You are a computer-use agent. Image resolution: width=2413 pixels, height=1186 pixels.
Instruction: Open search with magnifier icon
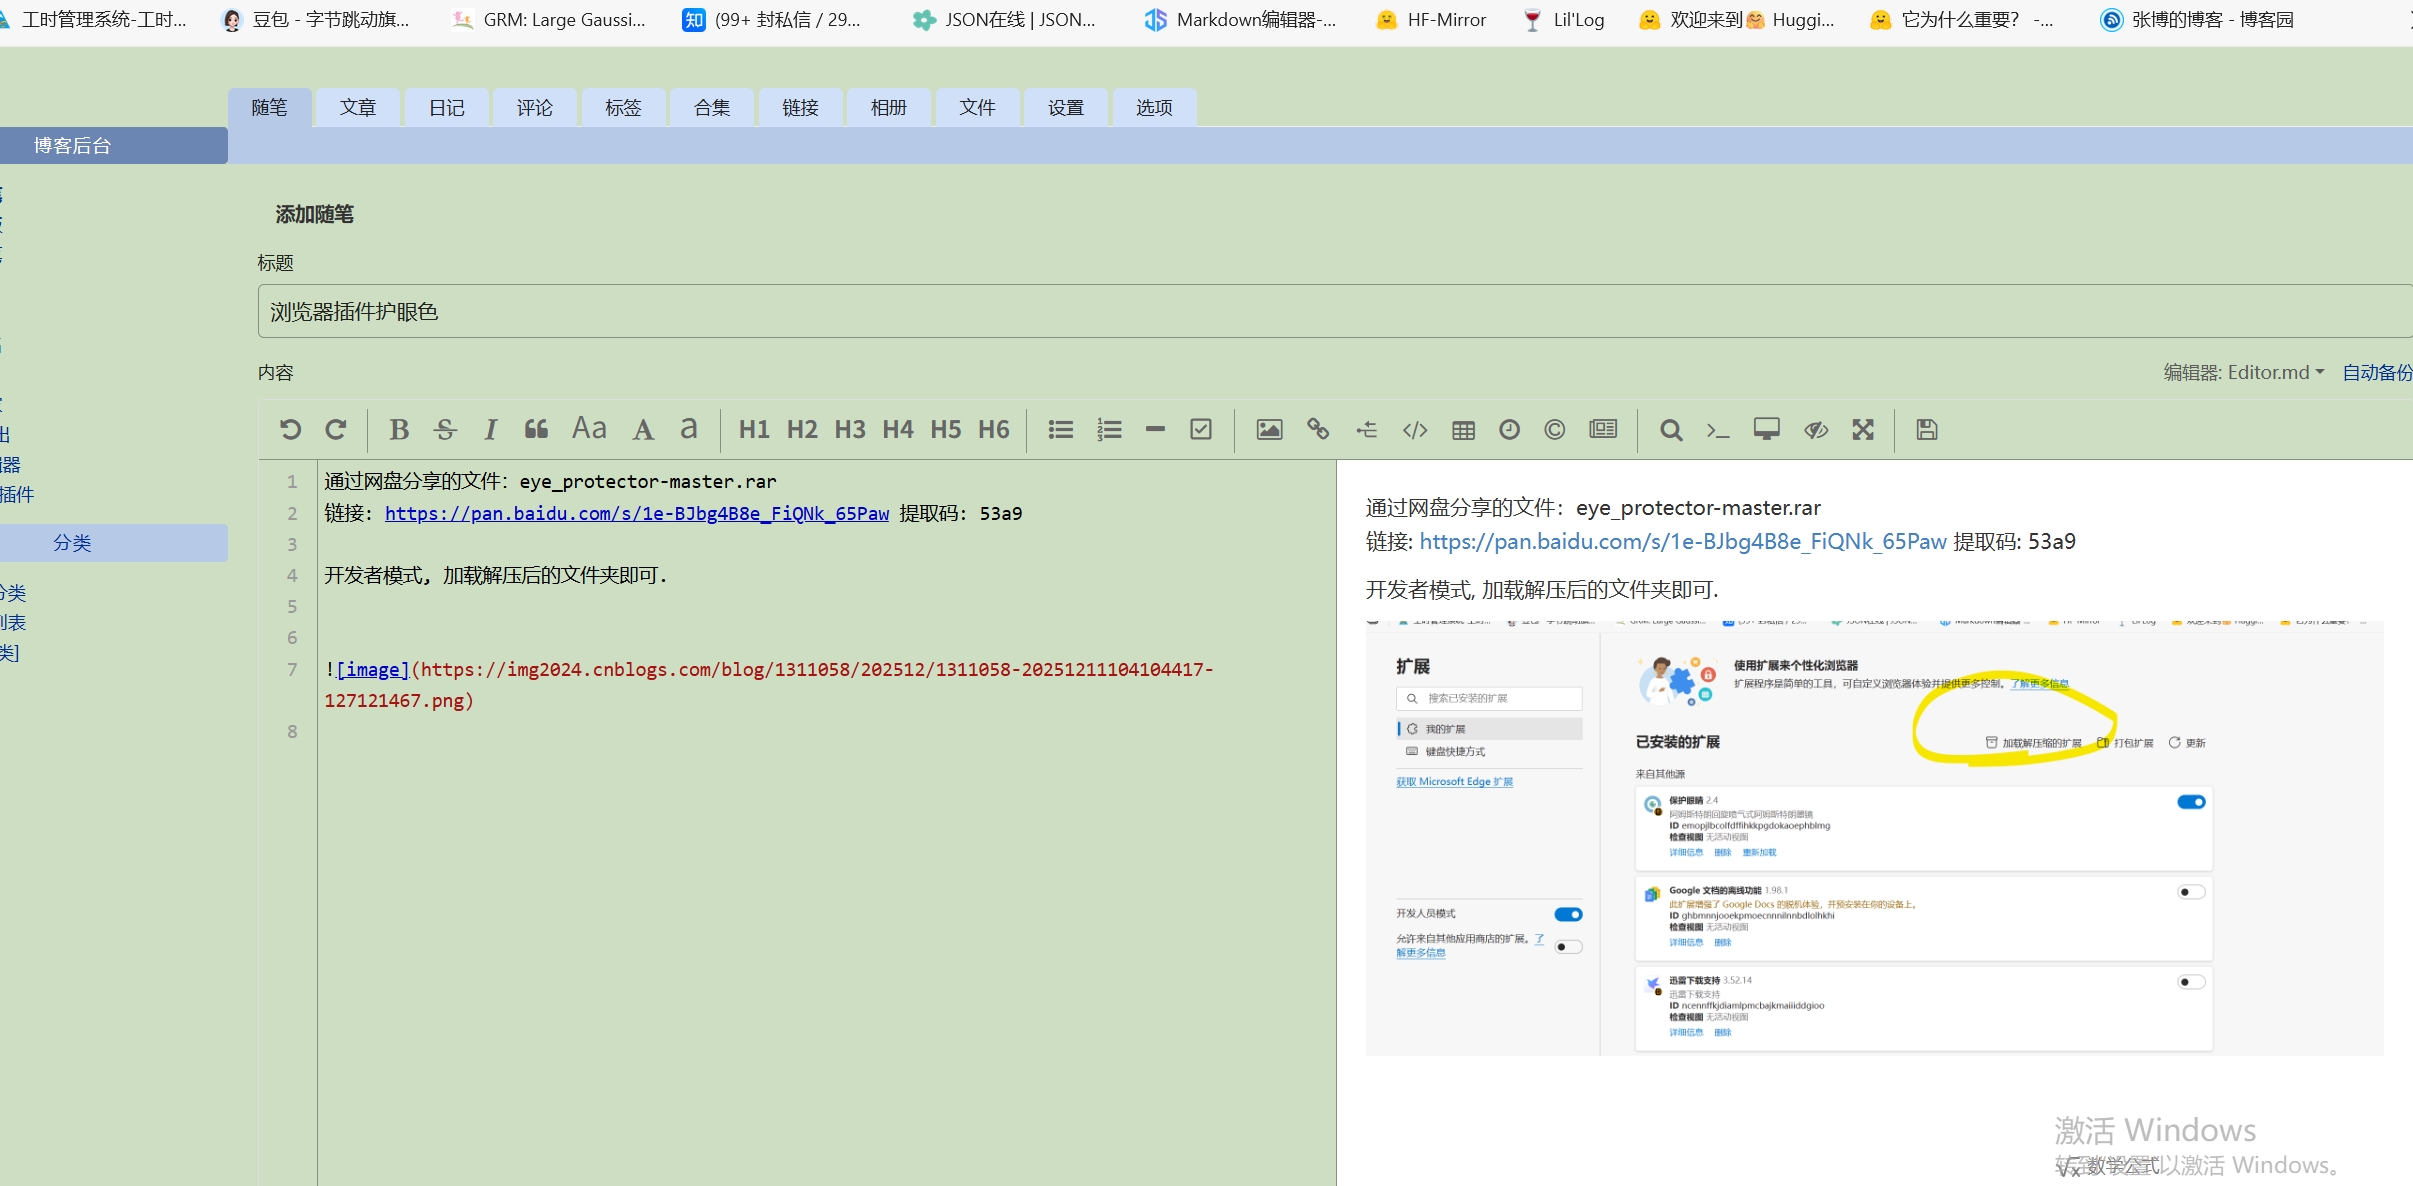coord(1670,430)
